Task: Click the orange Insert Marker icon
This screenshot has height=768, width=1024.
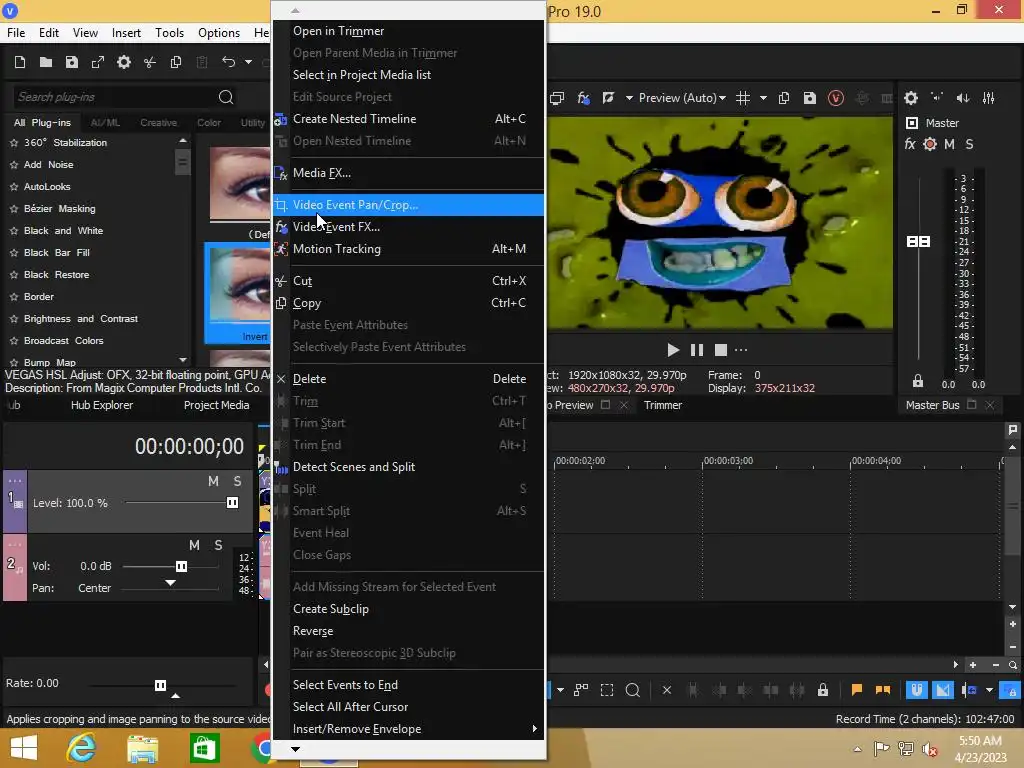Action: [x=857, y=690]
